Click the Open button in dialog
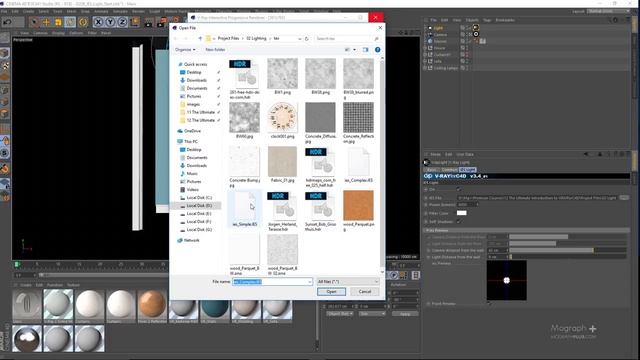 331,291
